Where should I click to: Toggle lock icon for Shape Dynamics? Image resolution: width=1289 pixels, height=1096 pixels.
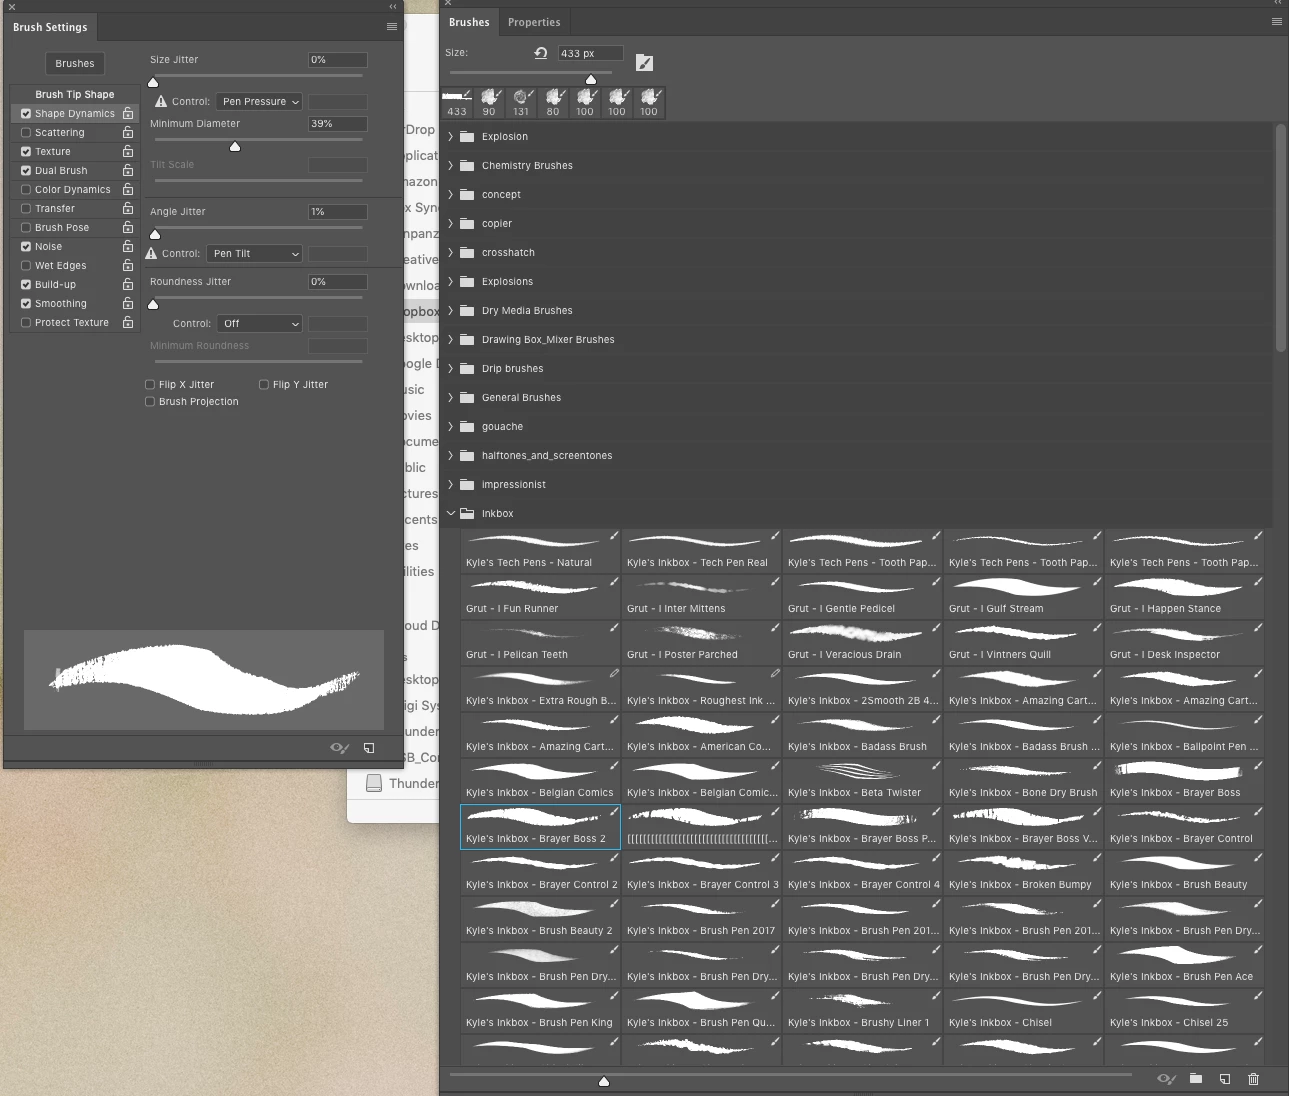128,113
